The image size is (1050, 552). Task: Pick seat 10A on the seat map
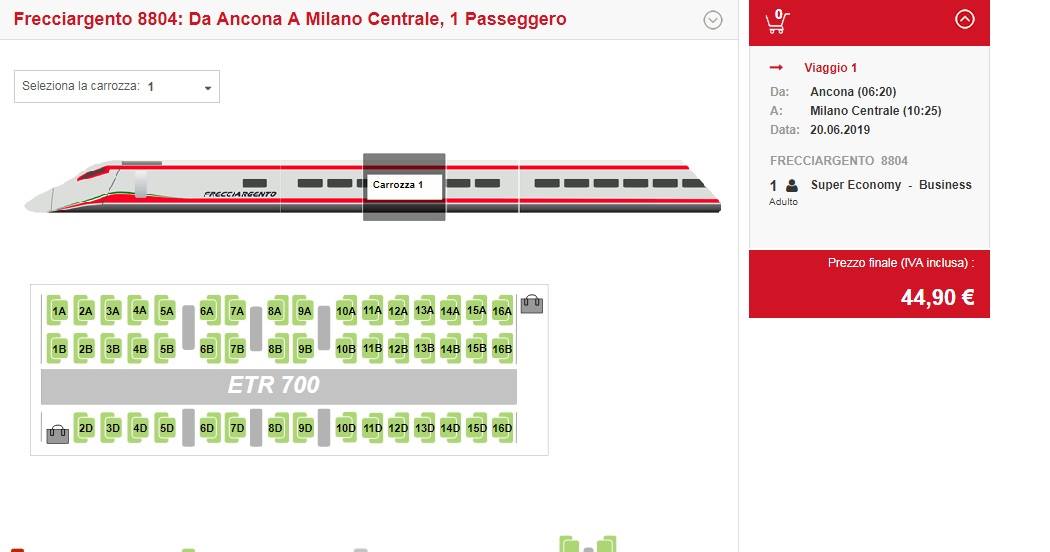click(346, 311)
